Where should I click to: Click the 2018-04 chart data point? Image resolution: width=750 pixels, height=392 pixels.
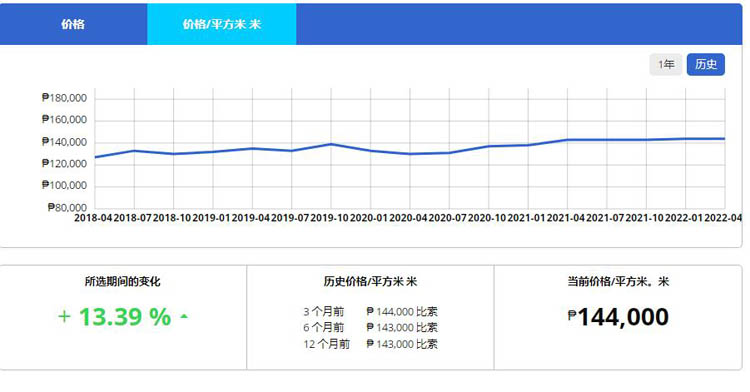point(95,157)
